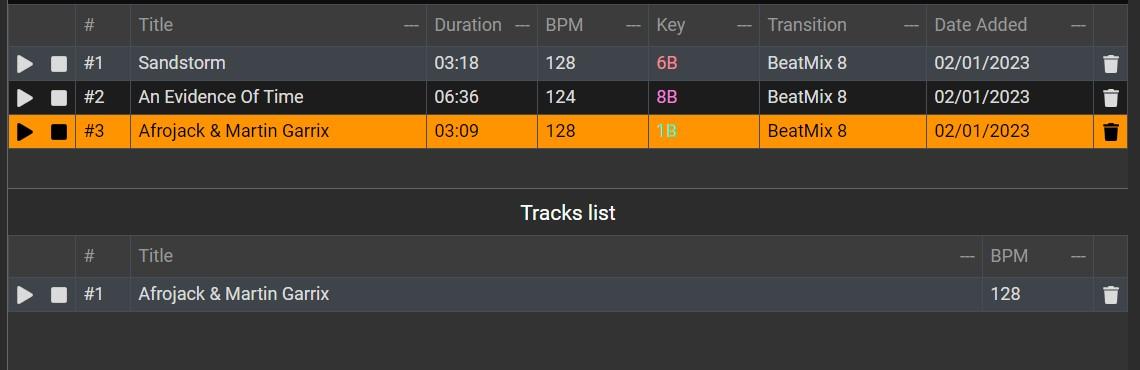Play the Sandstorm track
This screenshot has width=1140, height=370.
point(25,64)
